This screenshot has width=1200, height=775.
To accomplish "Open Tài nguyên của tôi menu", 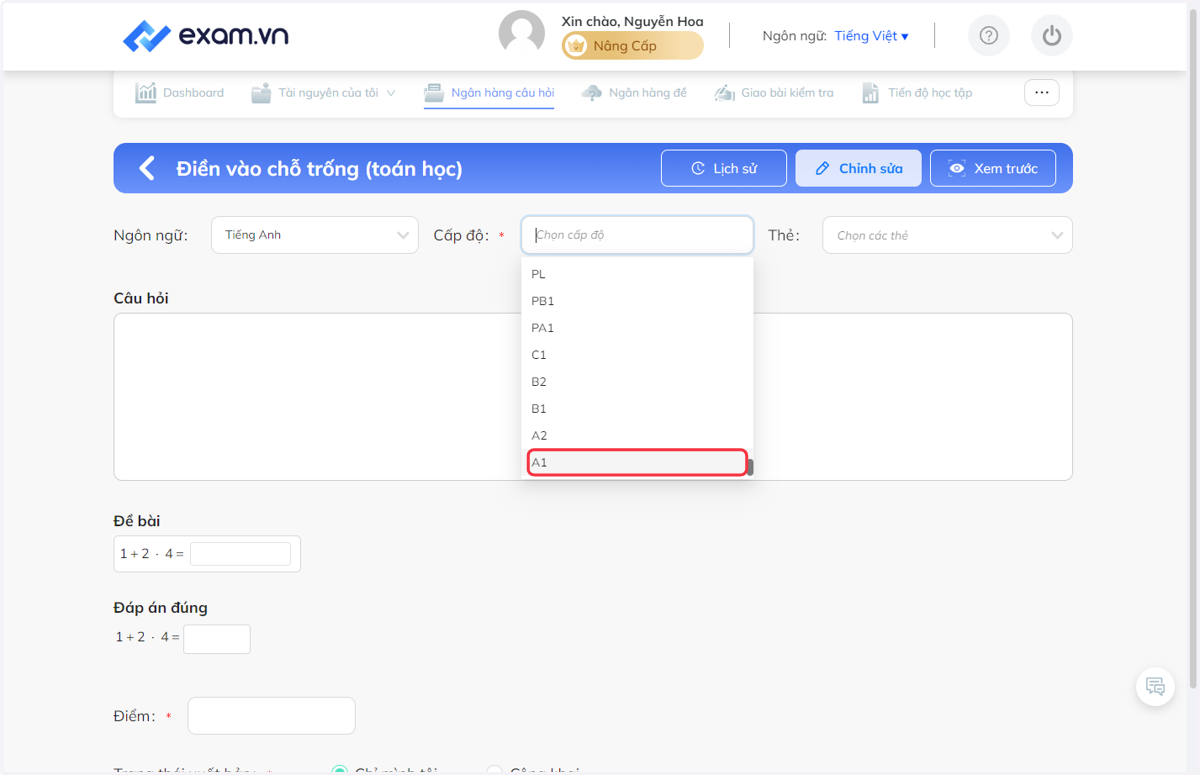I will pyautogui.click(x=323, y=93).
